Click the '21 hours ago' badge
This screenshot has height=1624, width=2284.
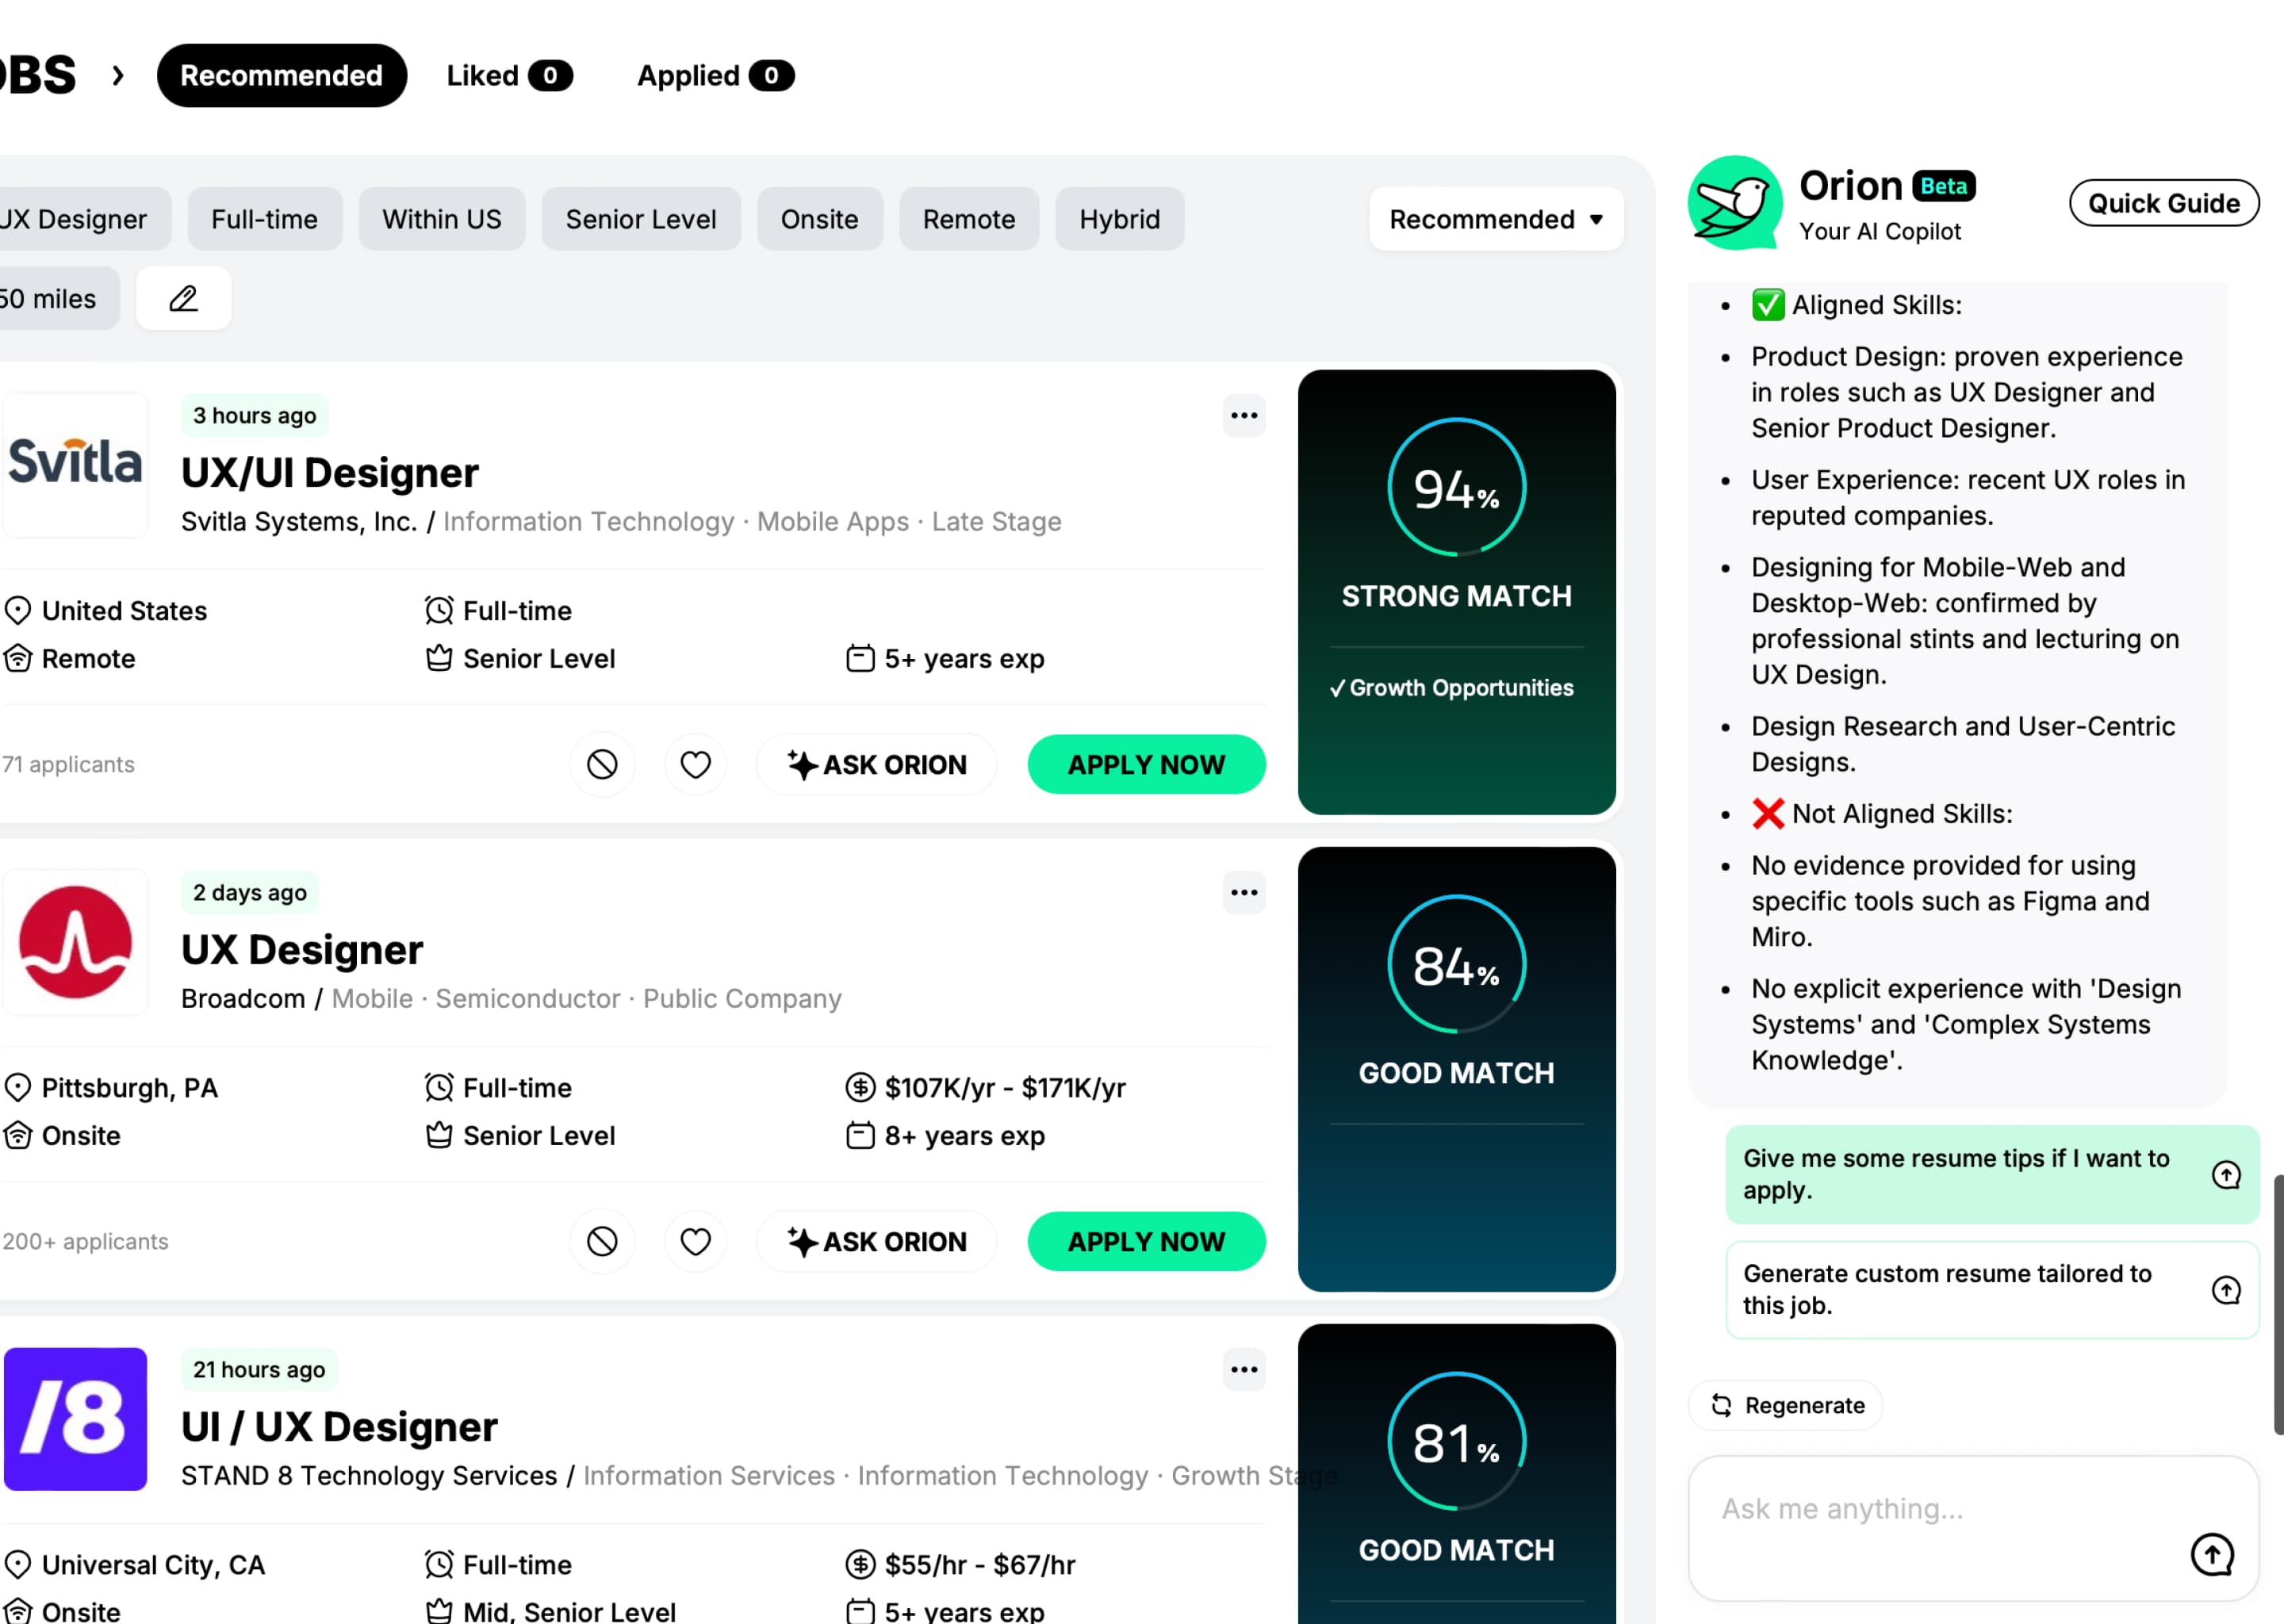[259, 1369]
